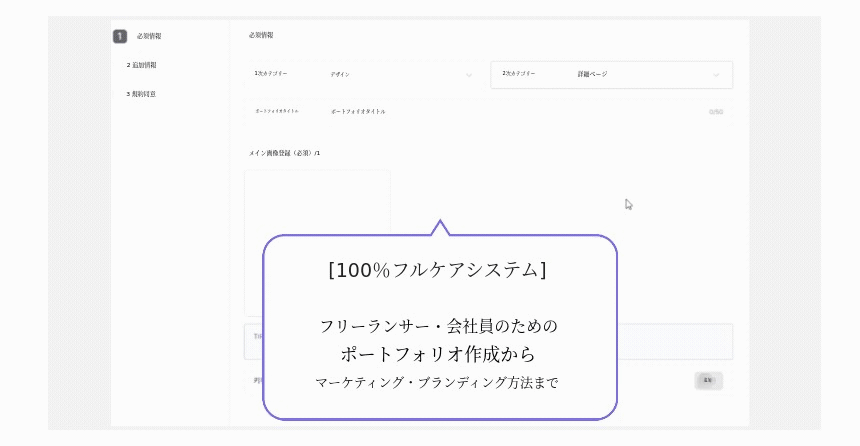This screenshot has width=860, height=446.
Task: Focus the ポートフォリオタイトル input field
Action: pos(500,111)
